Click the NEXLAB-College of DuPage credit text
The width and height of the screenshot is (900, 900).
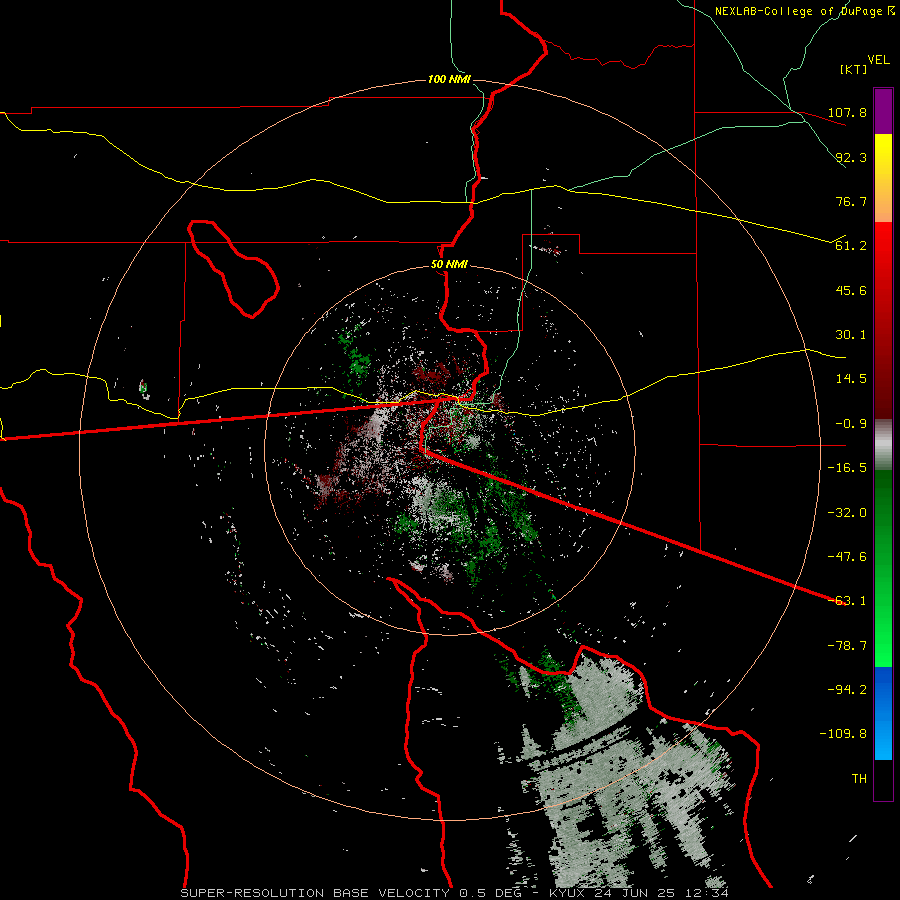coord(804,11)
